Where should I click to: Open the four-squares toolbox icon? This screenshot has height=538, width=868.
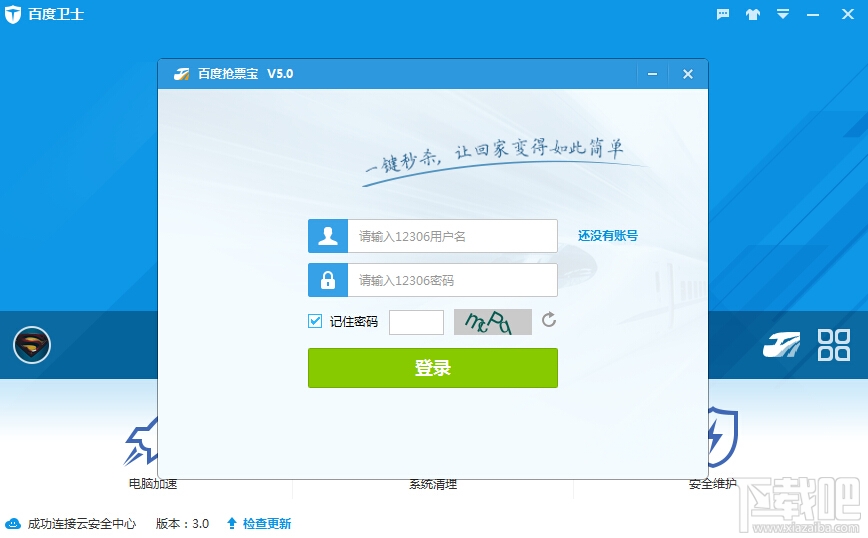[834, 345]
